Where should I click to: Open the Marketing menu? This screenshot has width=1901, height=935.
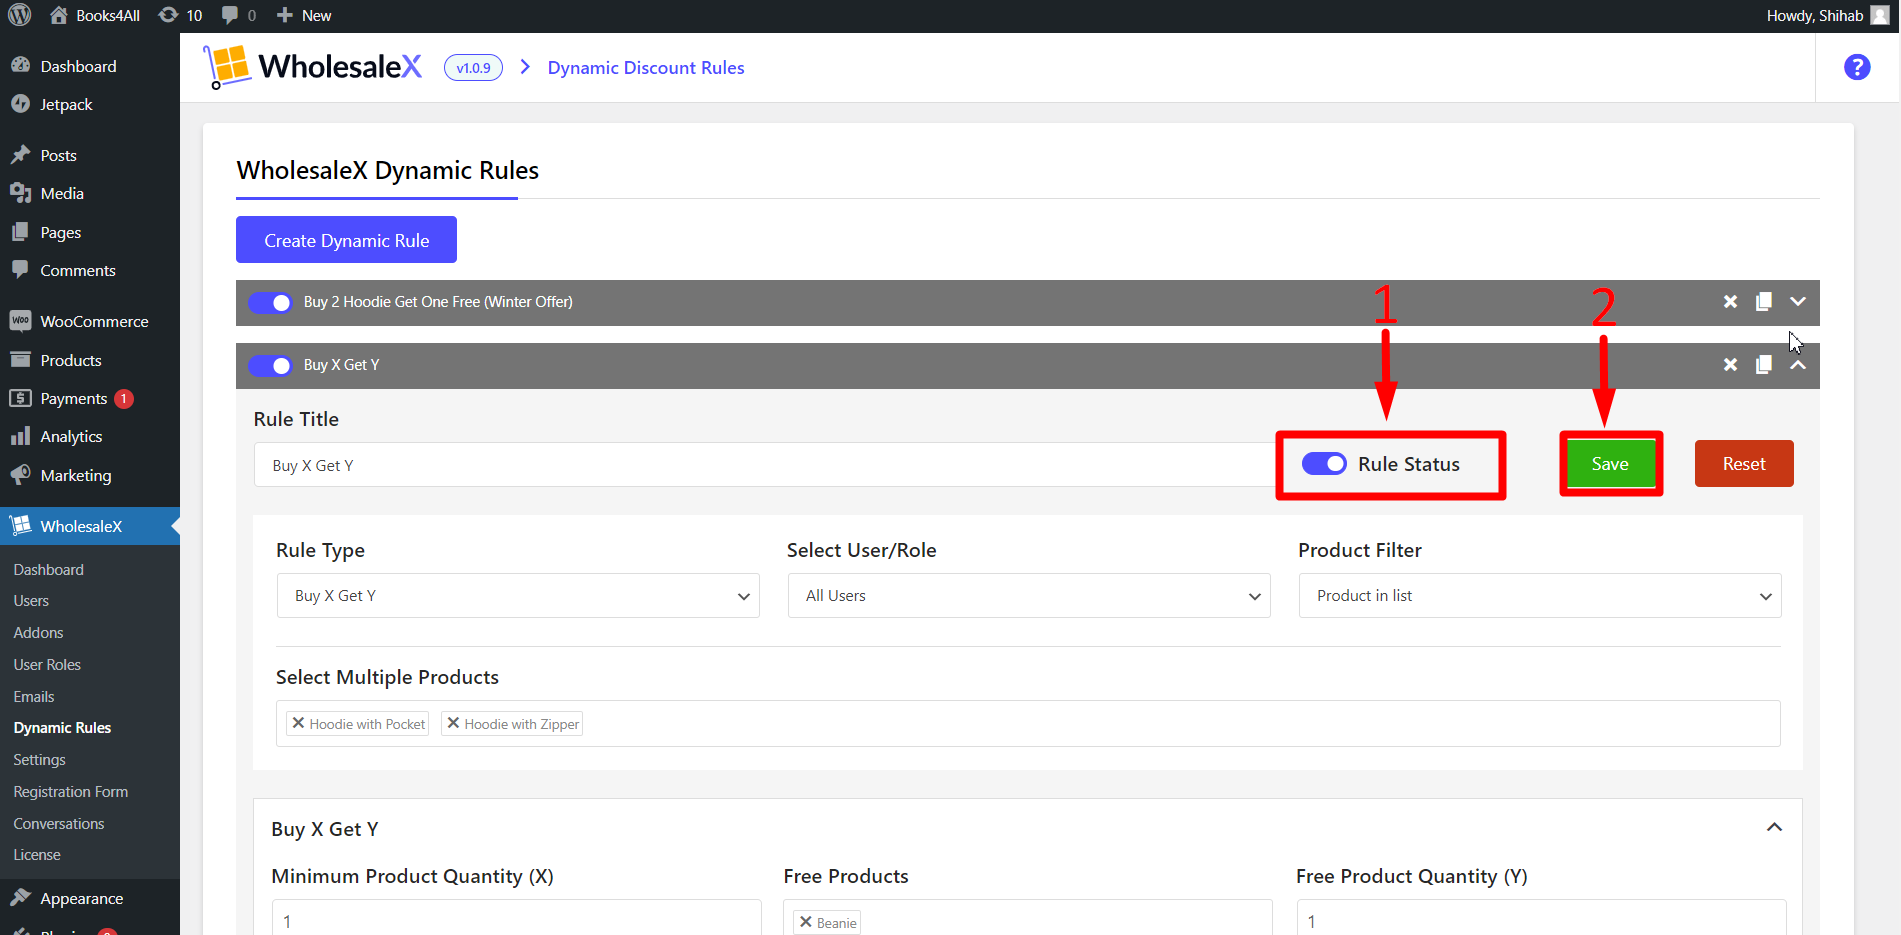75,475
